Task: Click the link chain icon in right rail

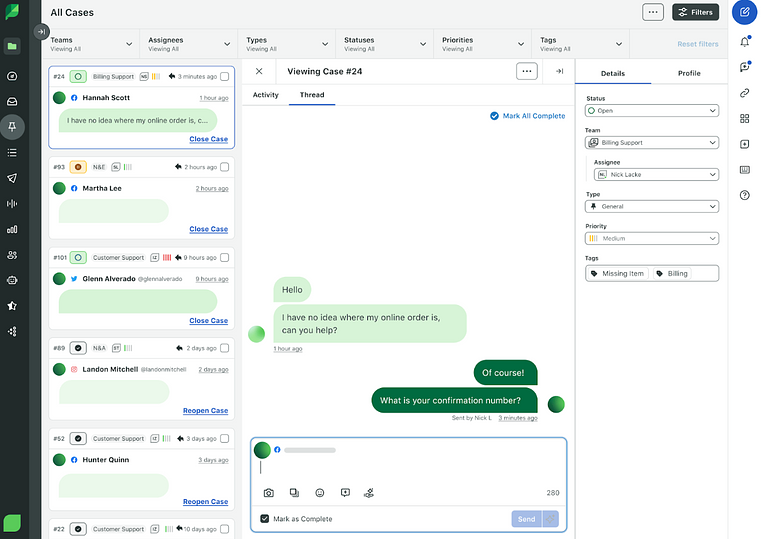Action: [x=744, y=93]
